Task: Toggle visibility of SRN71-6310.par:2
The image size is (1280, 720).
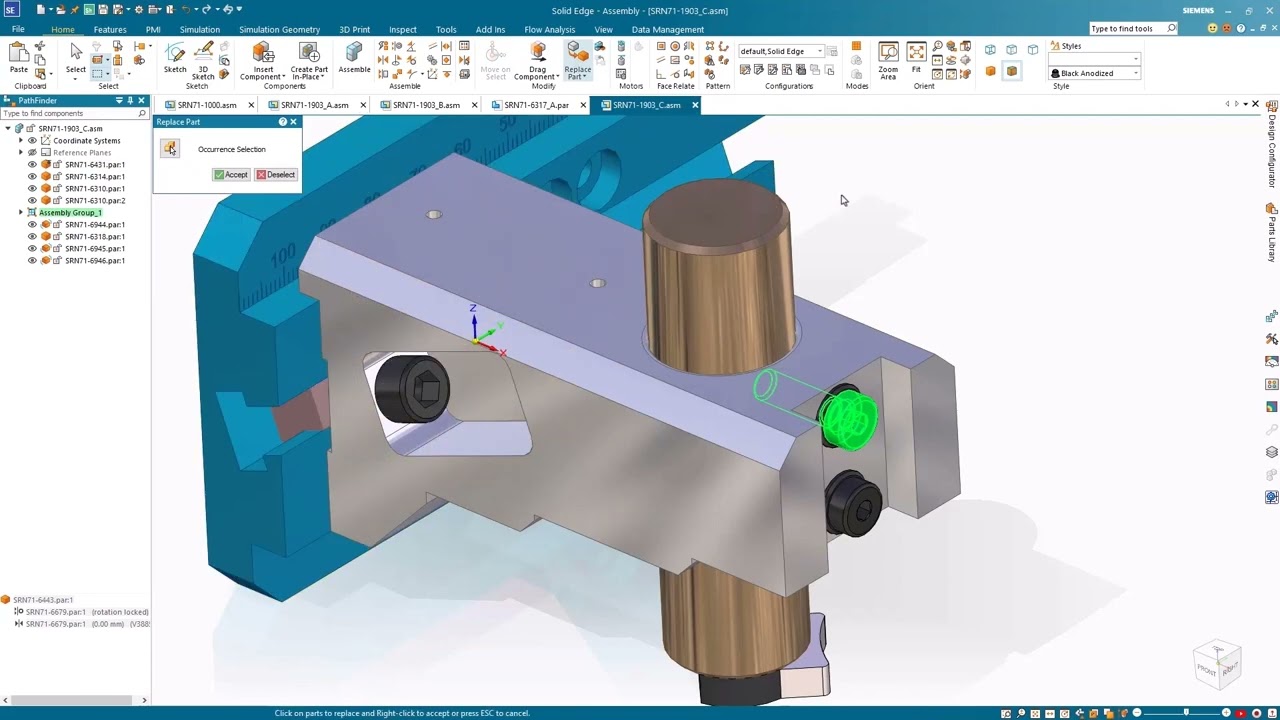Action: (x=32, y=201)
